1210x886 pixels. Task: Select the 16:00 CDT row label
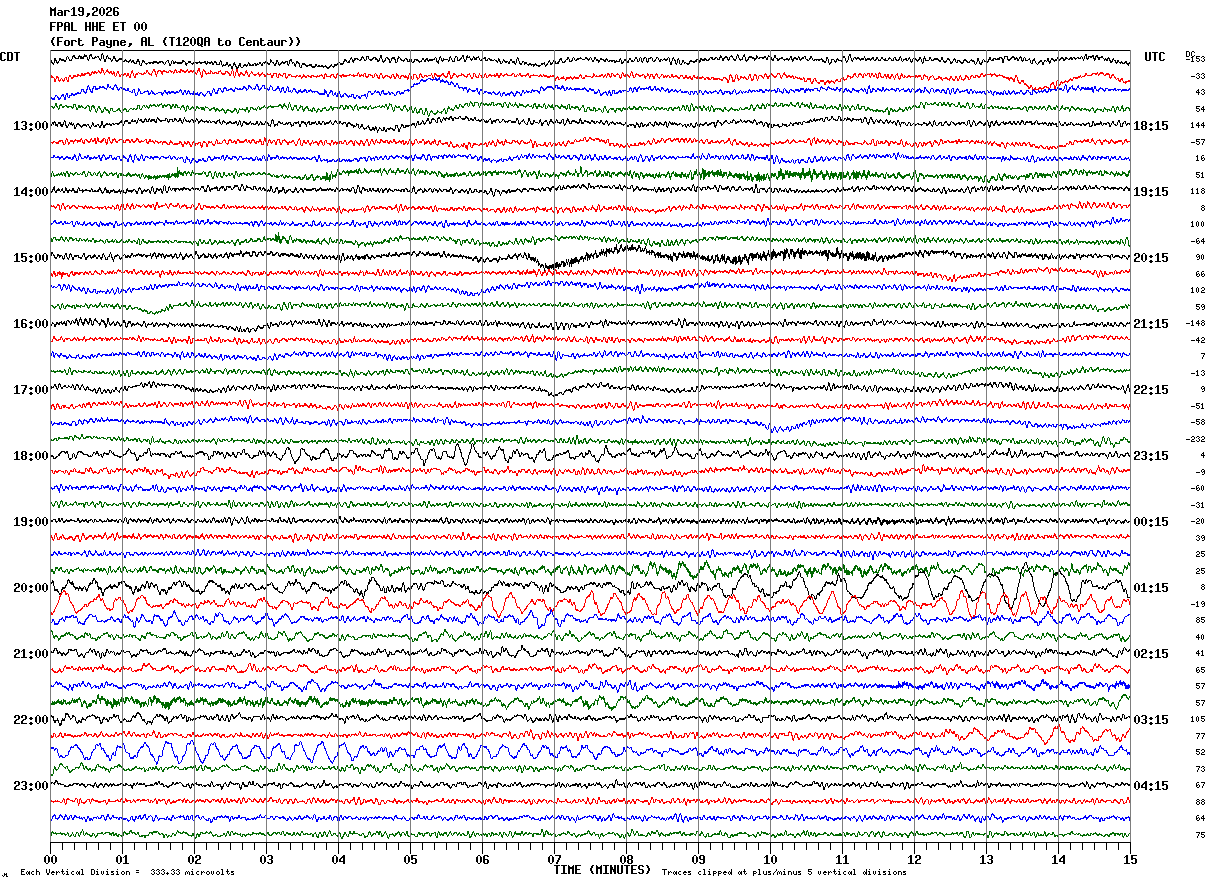coord(31,324)
